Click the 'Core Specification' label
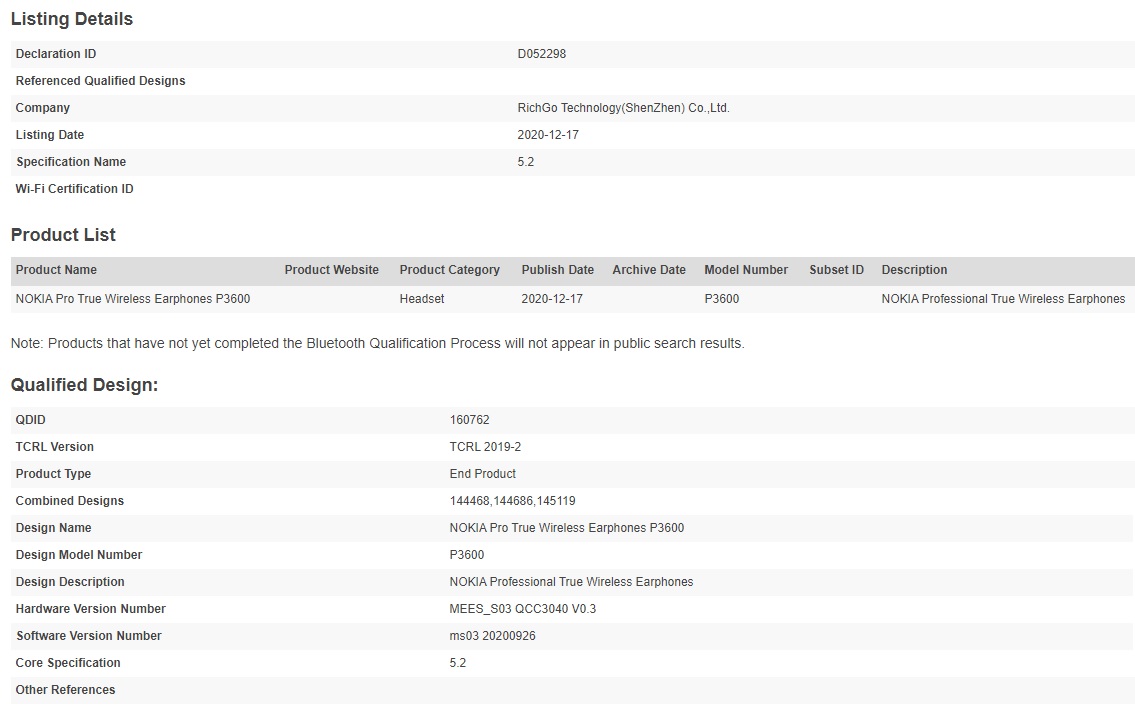This screenshot has height=705, width=1135. [68, 663]
